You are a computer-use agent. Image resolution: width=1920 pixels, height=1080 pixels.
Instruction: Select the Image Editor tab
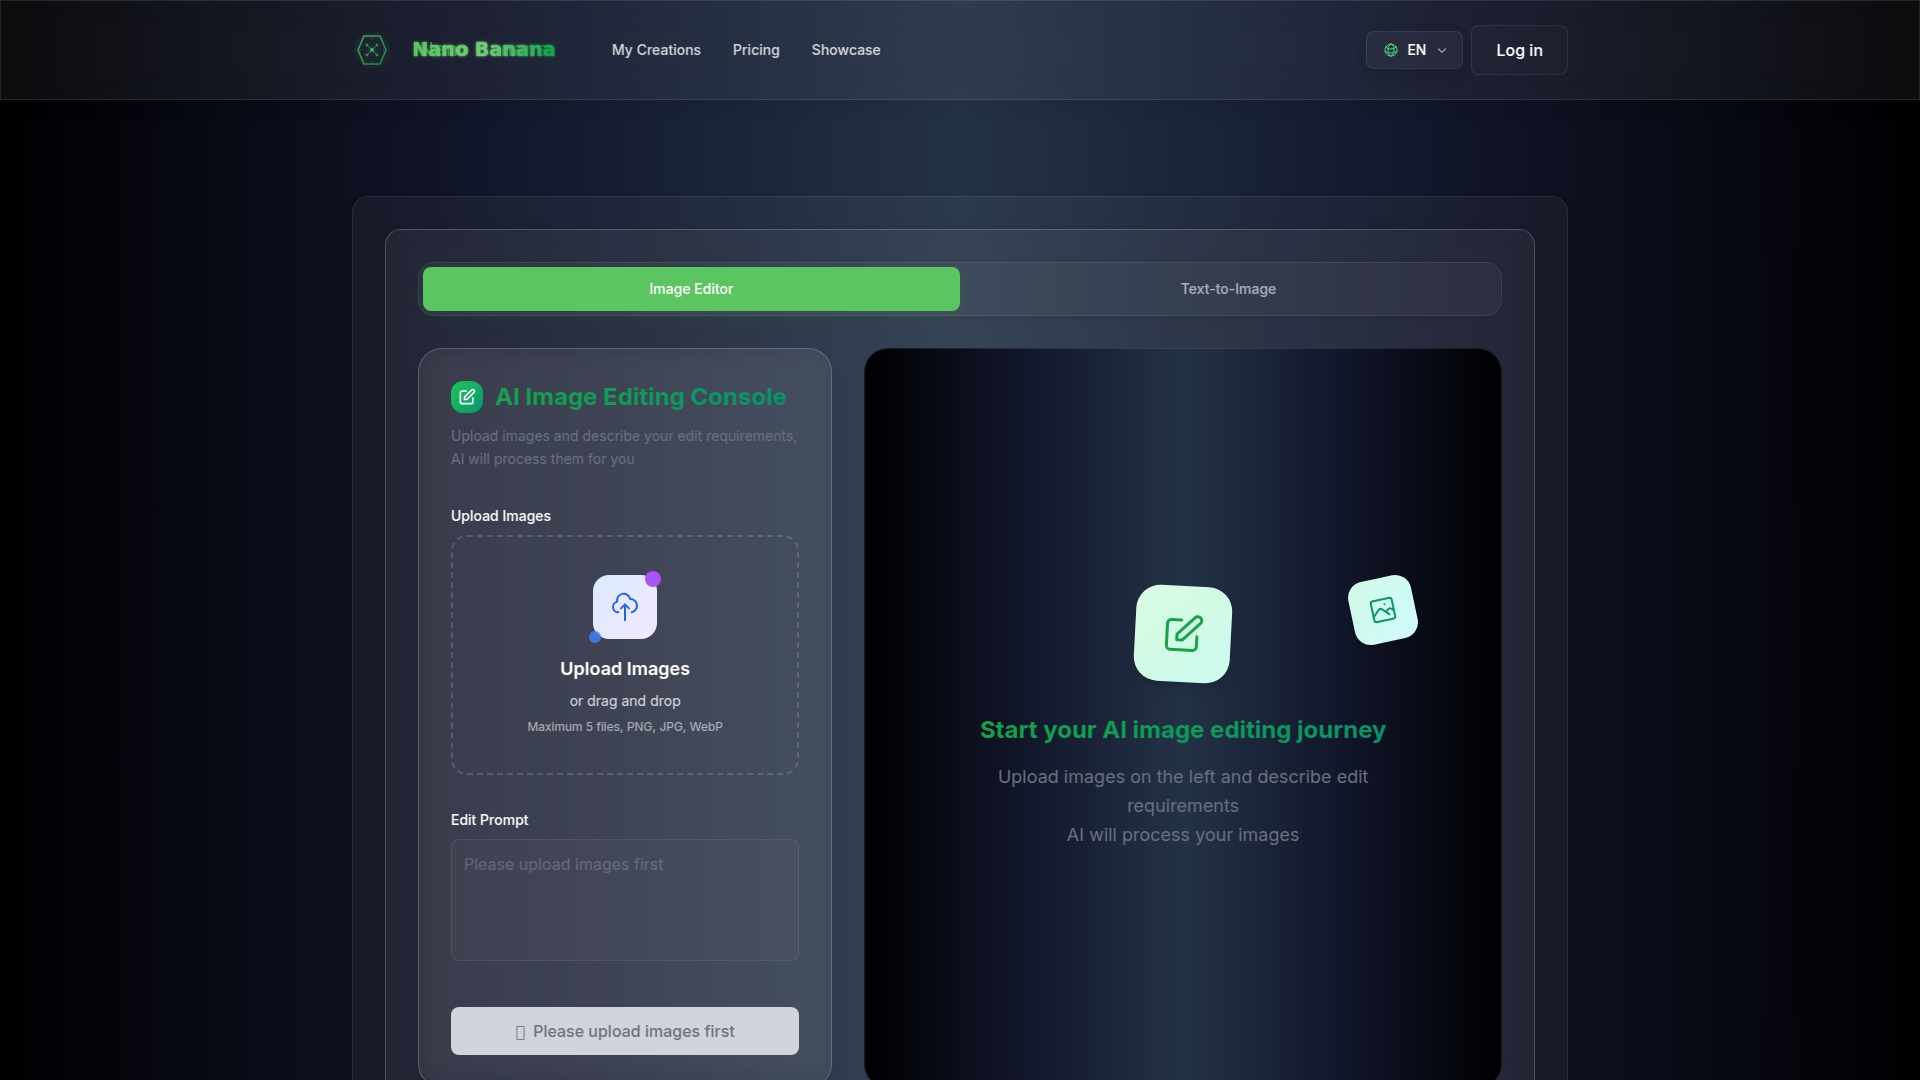click(x=691, y=289)
